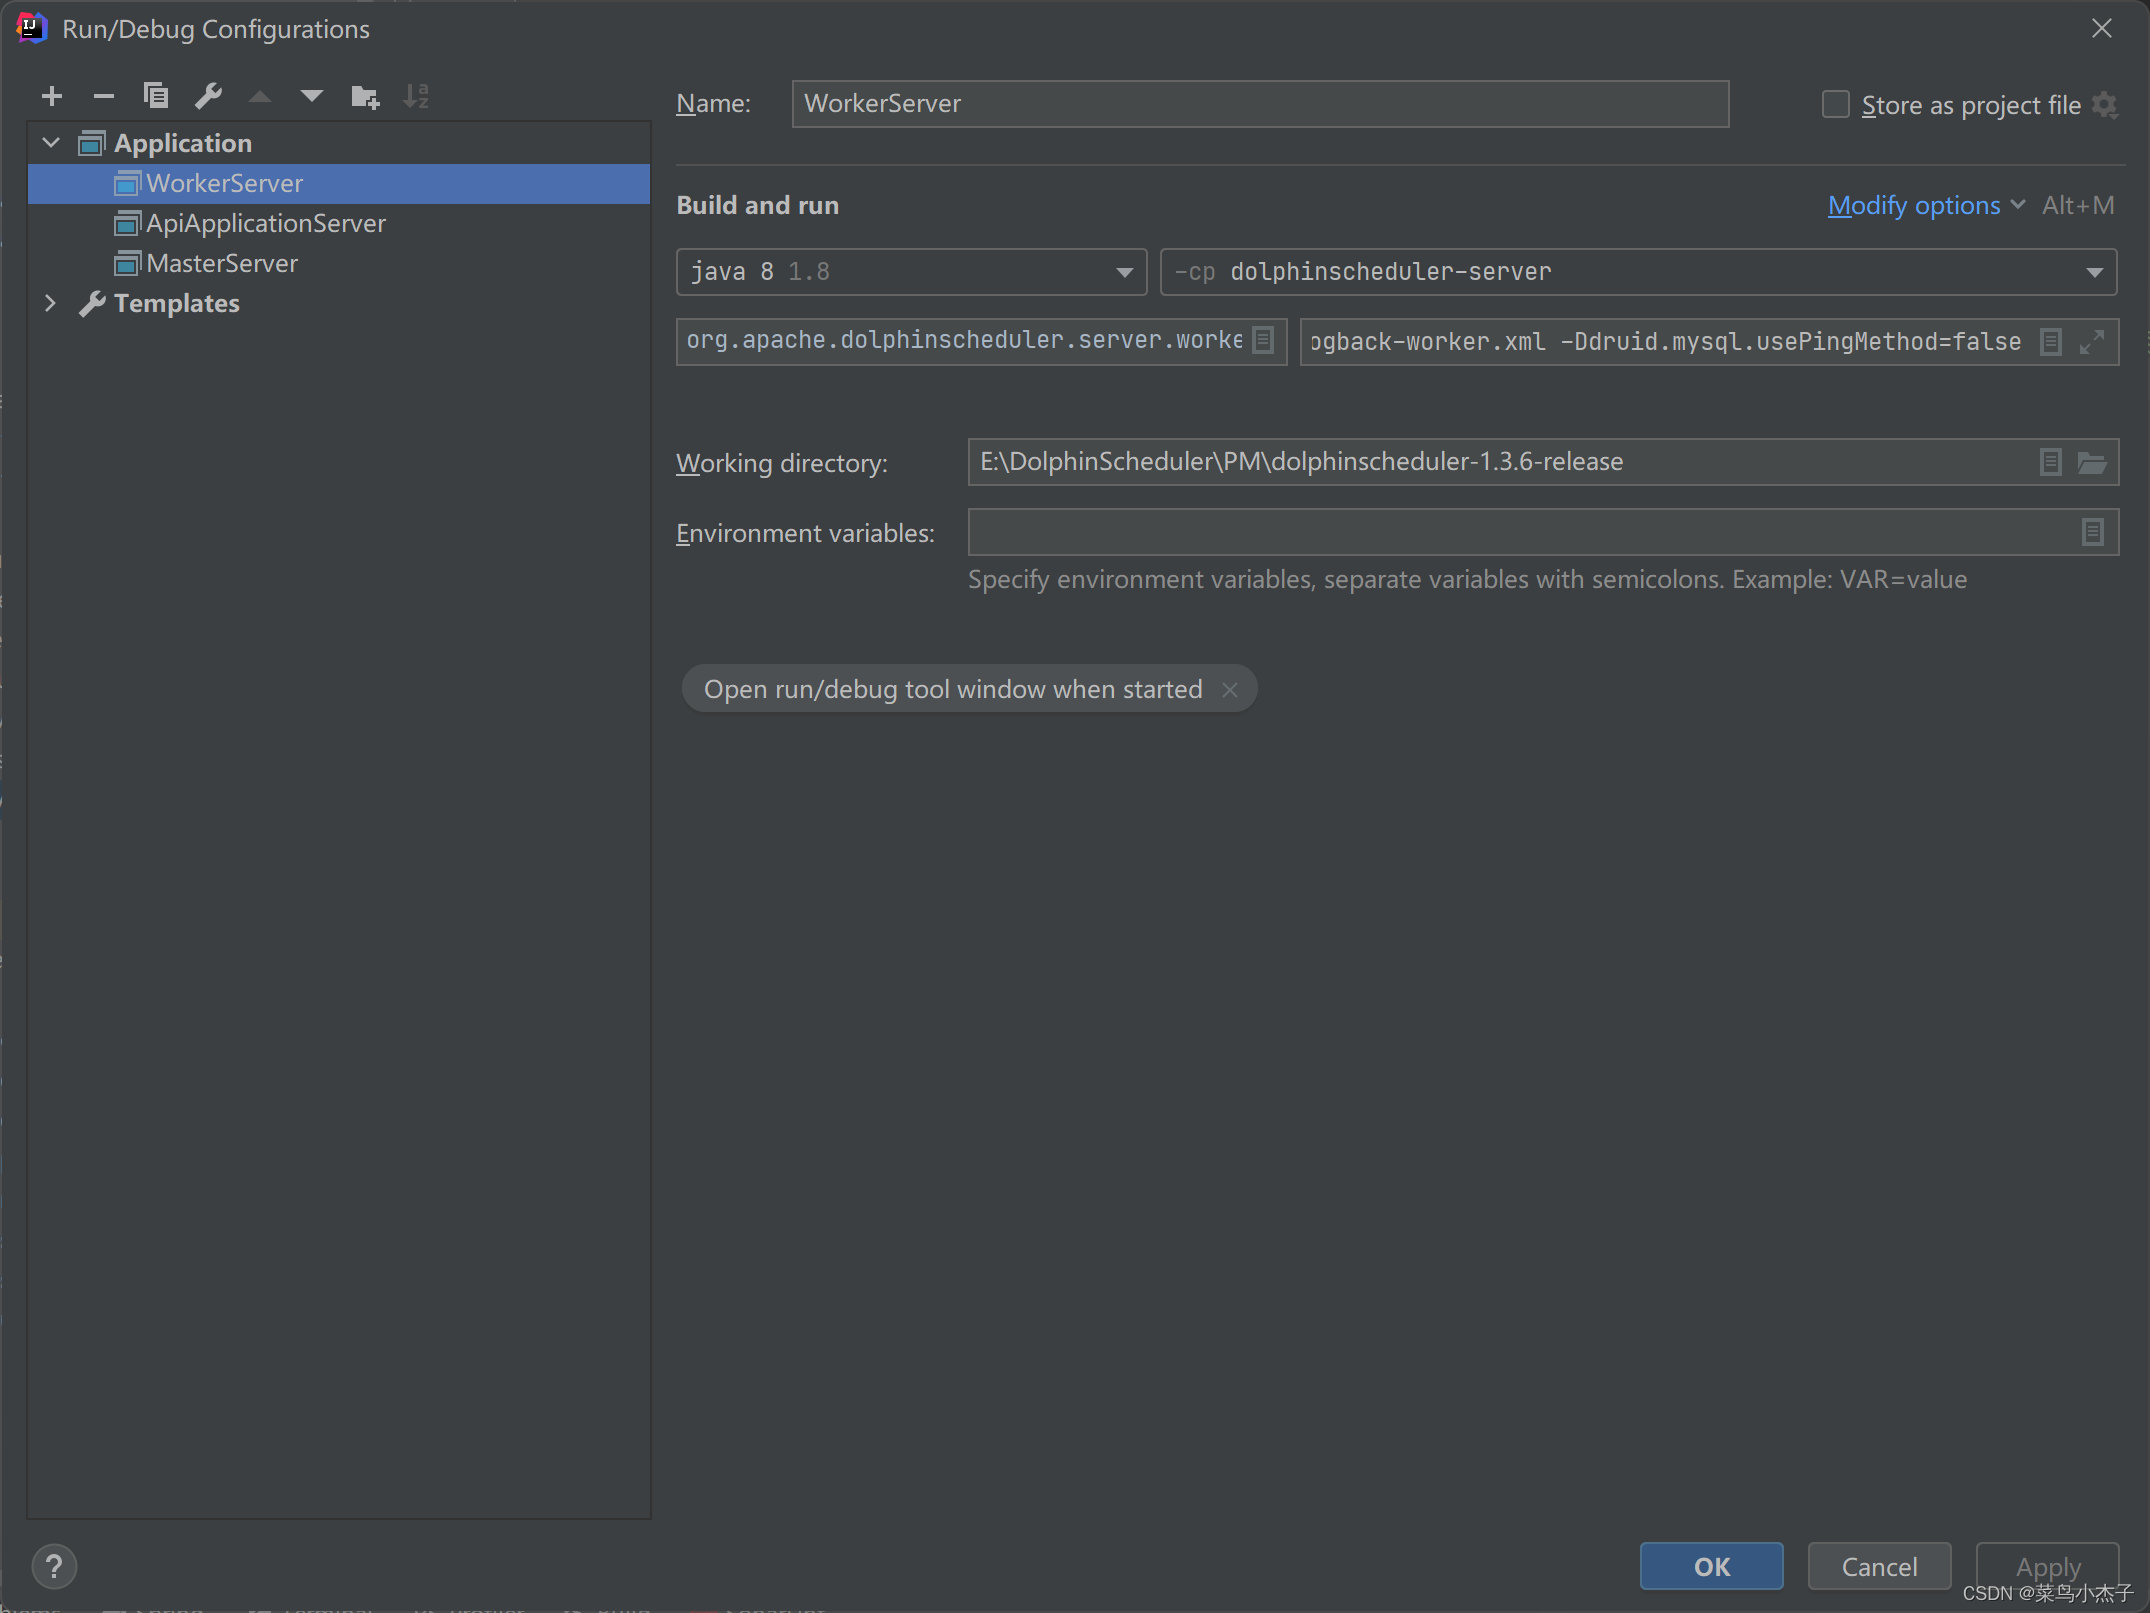The image size is (2150, 1613).
Task: Collapse the Application tree node
Action: click(x=51, y=143)
